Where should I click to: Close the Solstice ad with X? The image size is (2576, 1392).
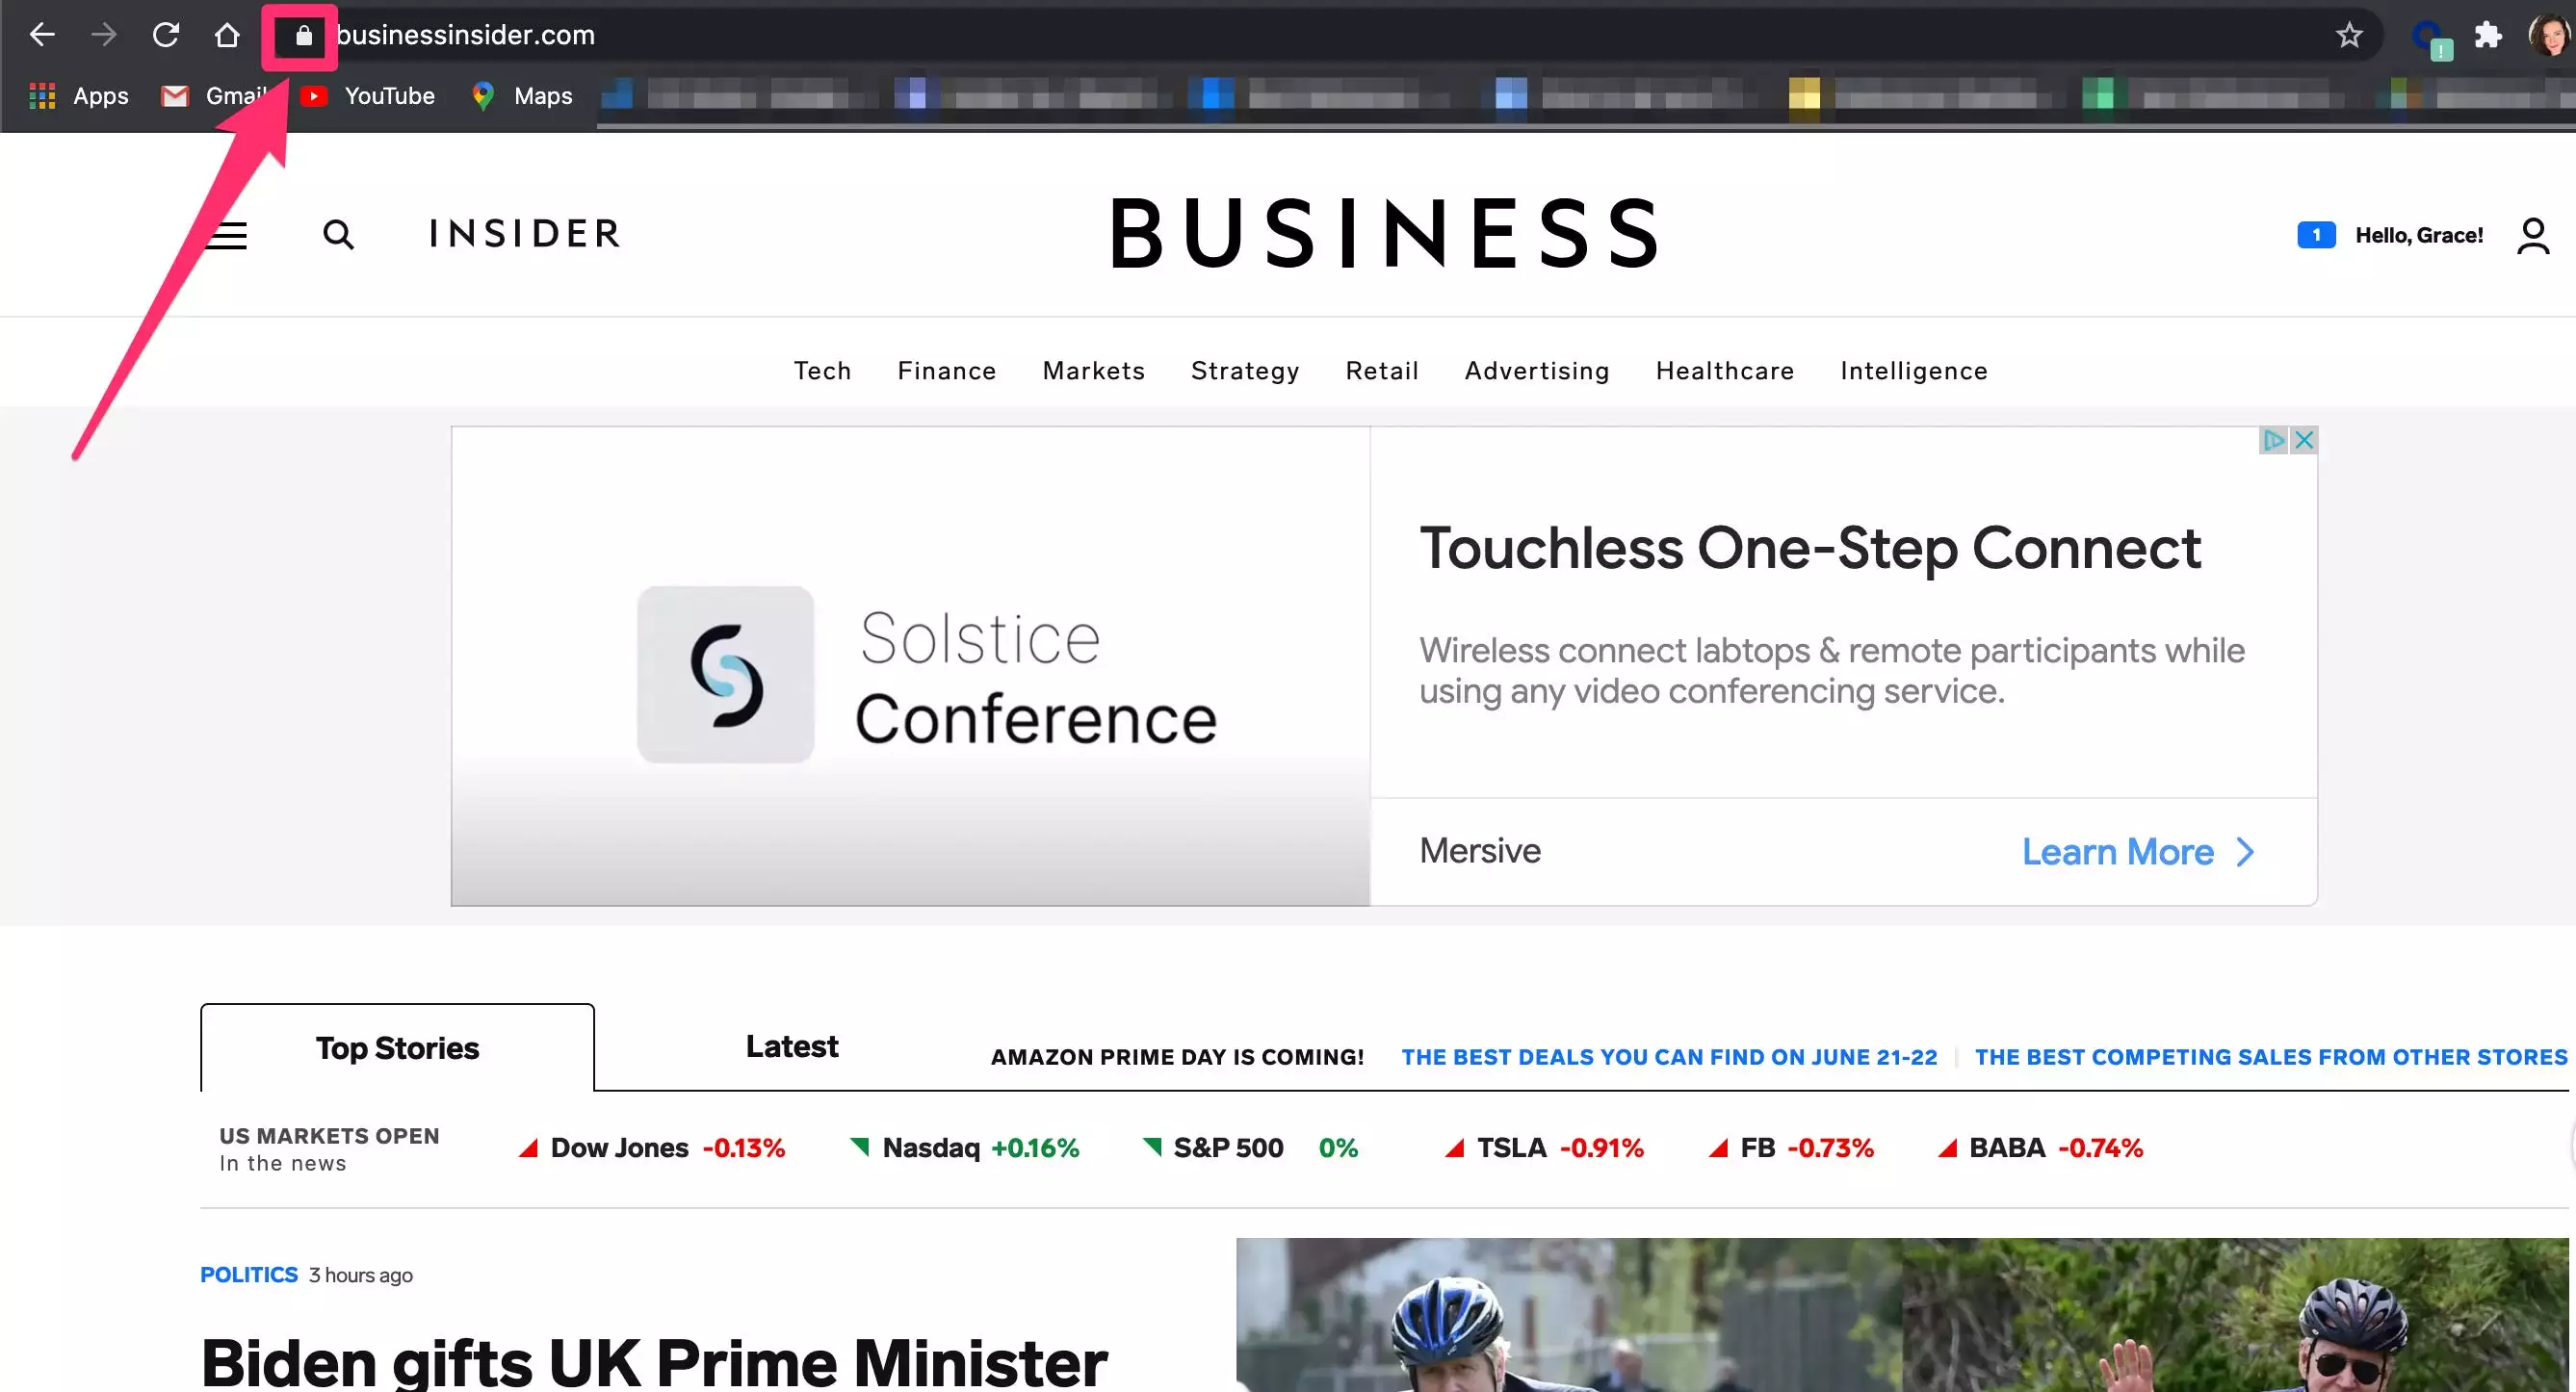click(x=2304, y=440)
